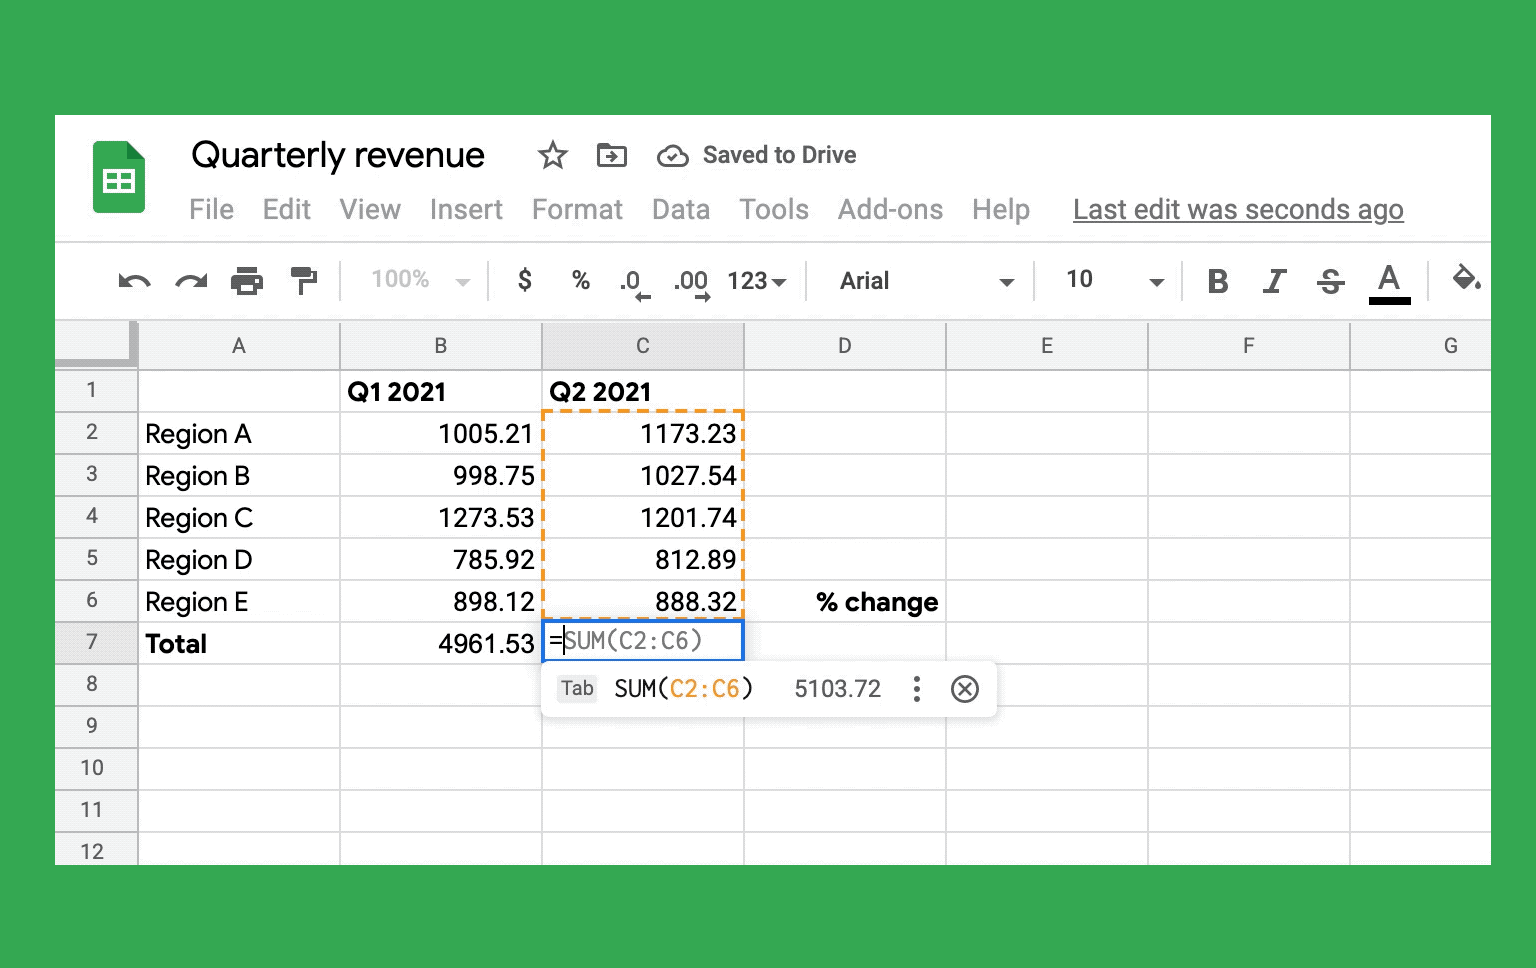Select the Q2 2021 header cell
Viewport: 1536px width, 968px height.
643,391
